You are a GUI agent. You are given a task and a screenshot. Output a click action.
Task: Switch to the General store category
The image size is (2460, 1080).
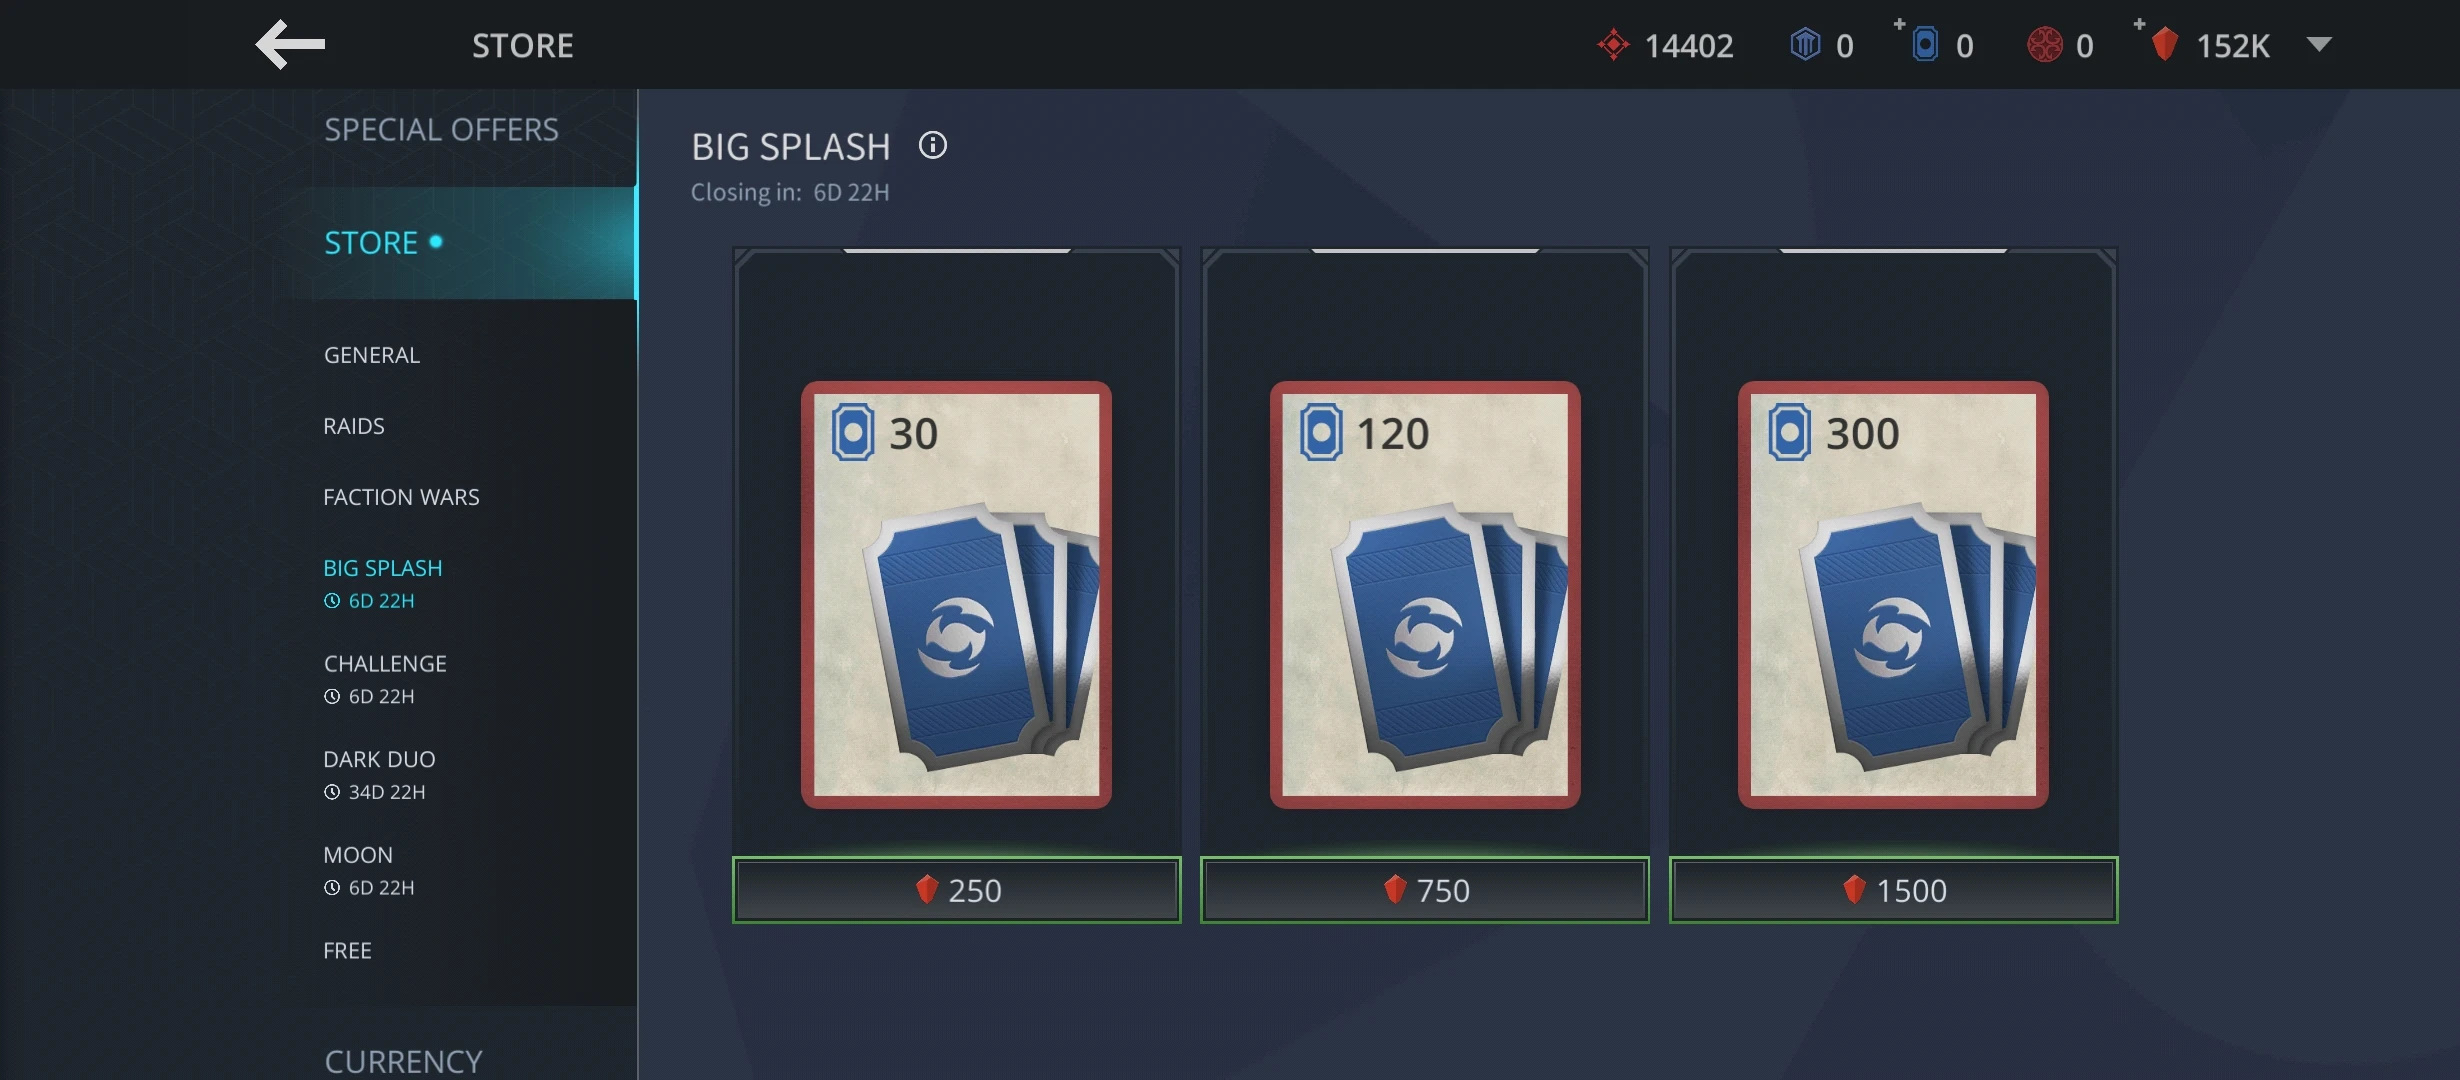[372, 355]
